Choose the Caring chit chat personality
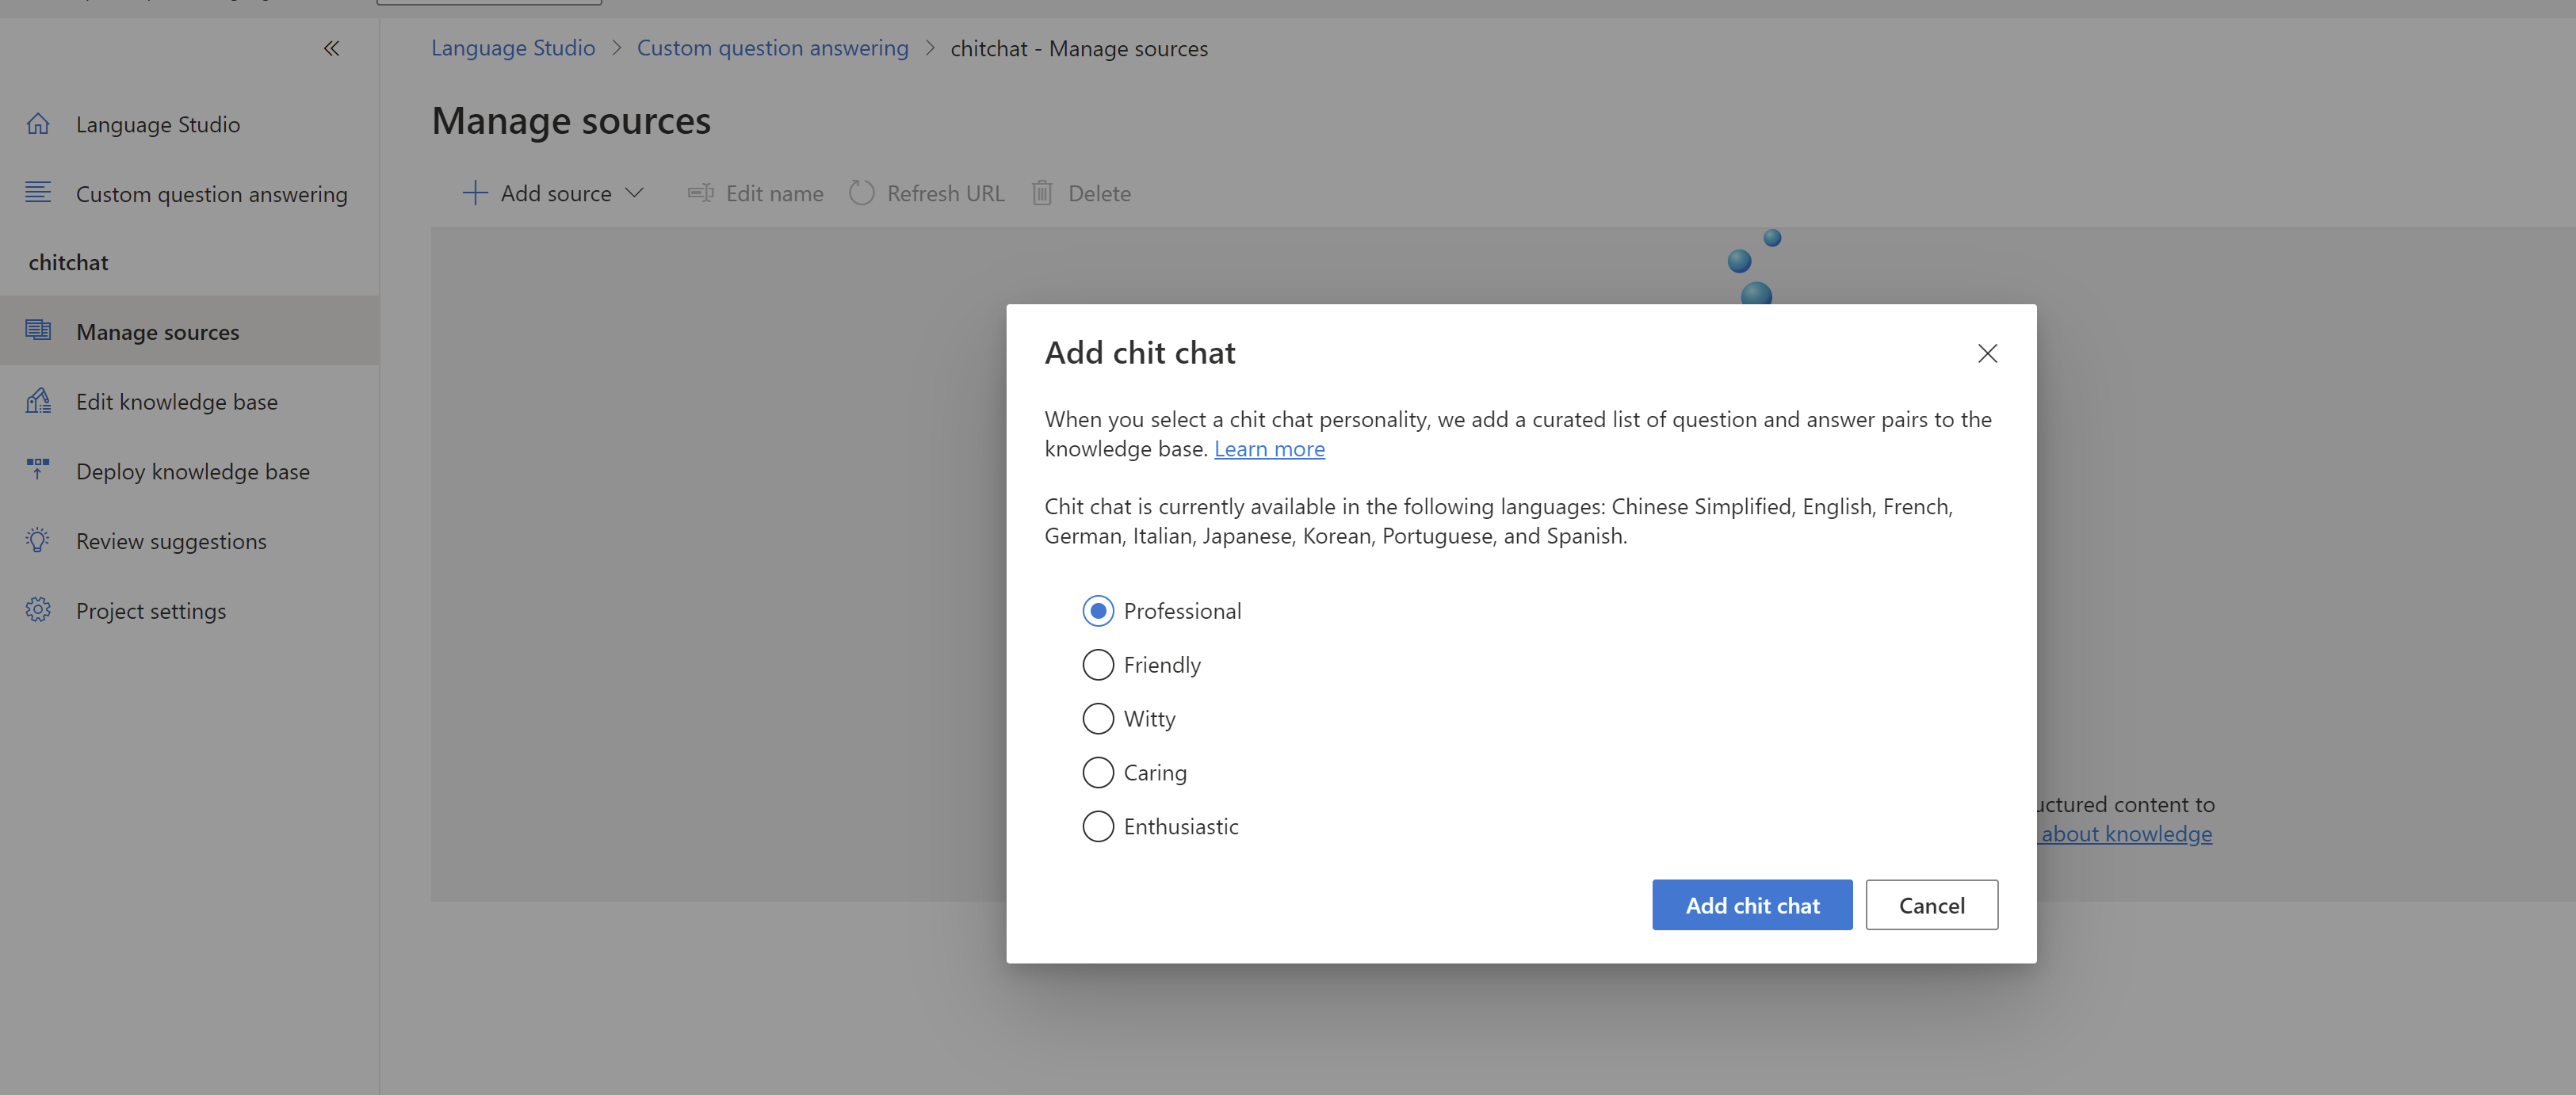This screenshot has width=2576, height=1095. point(1098,773)
